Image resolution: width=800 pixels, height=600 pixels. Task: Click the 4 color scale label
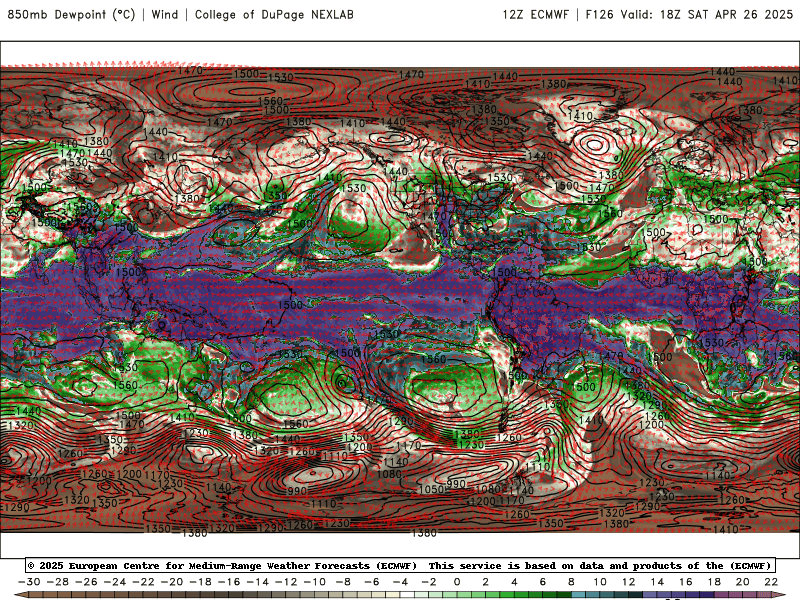point(514,582)
